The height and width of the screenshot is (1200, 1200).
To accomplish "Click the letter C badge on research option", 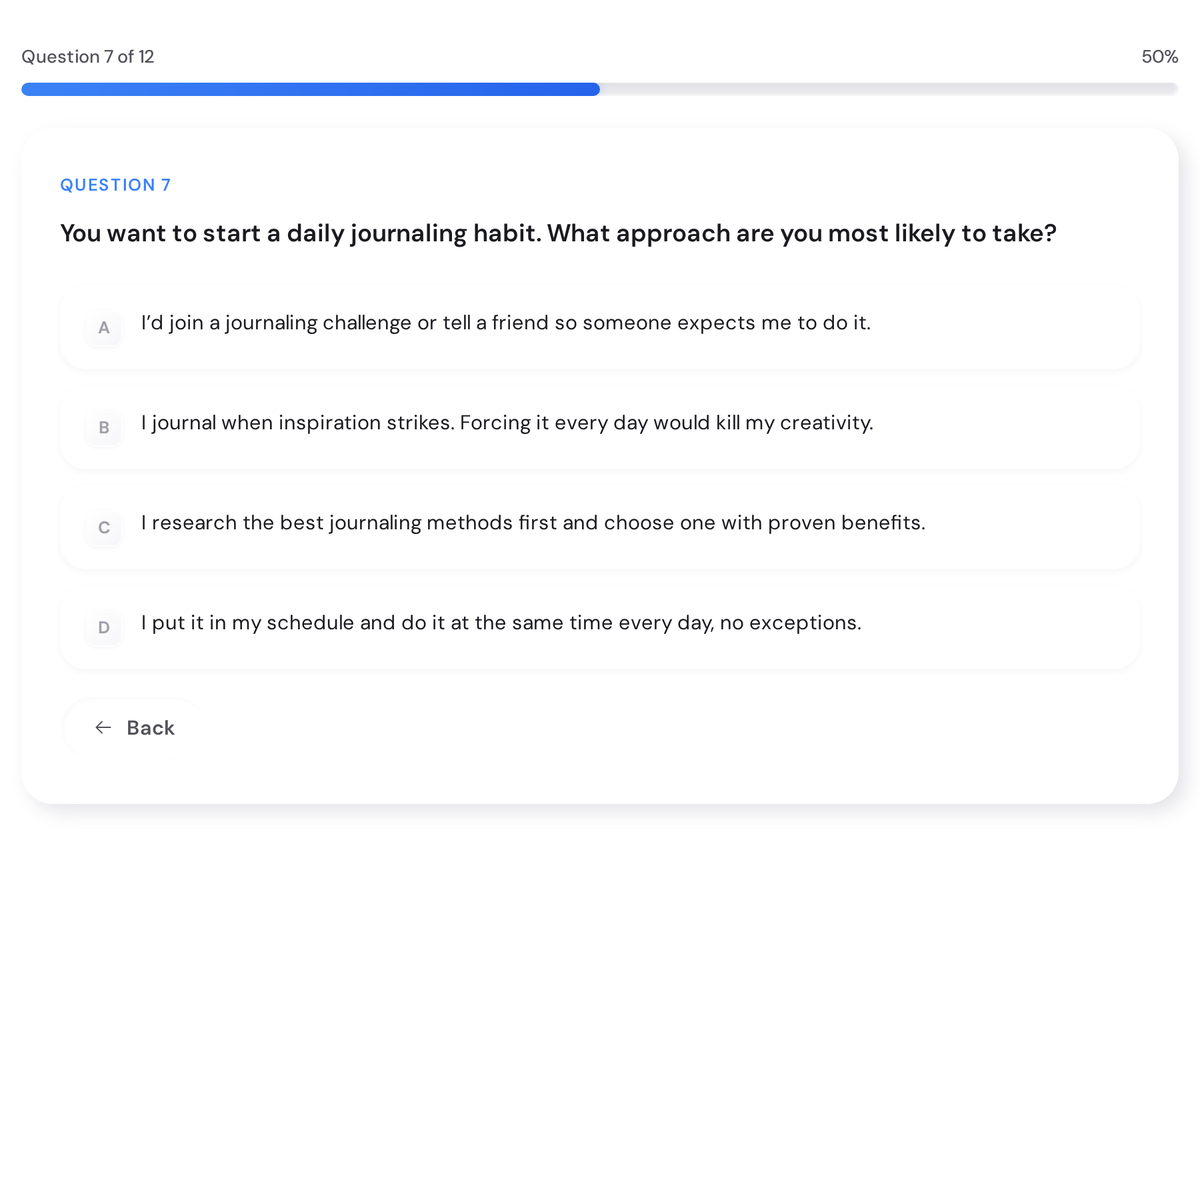I will tap(103, 528).
